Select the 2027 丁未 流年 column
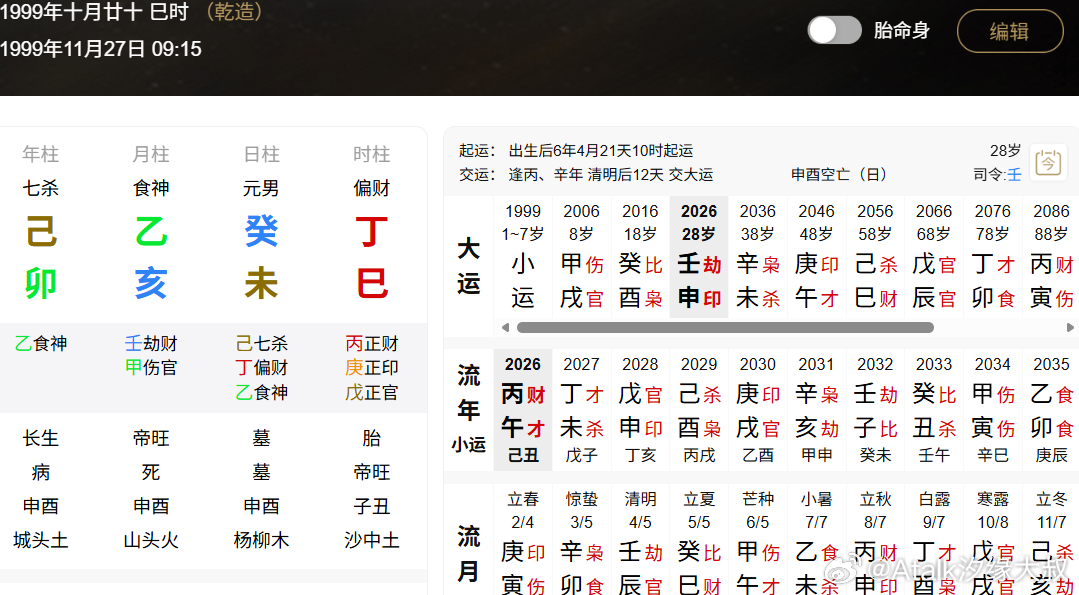This screenshot has height=595, width=1079. [x=581, y=410]
